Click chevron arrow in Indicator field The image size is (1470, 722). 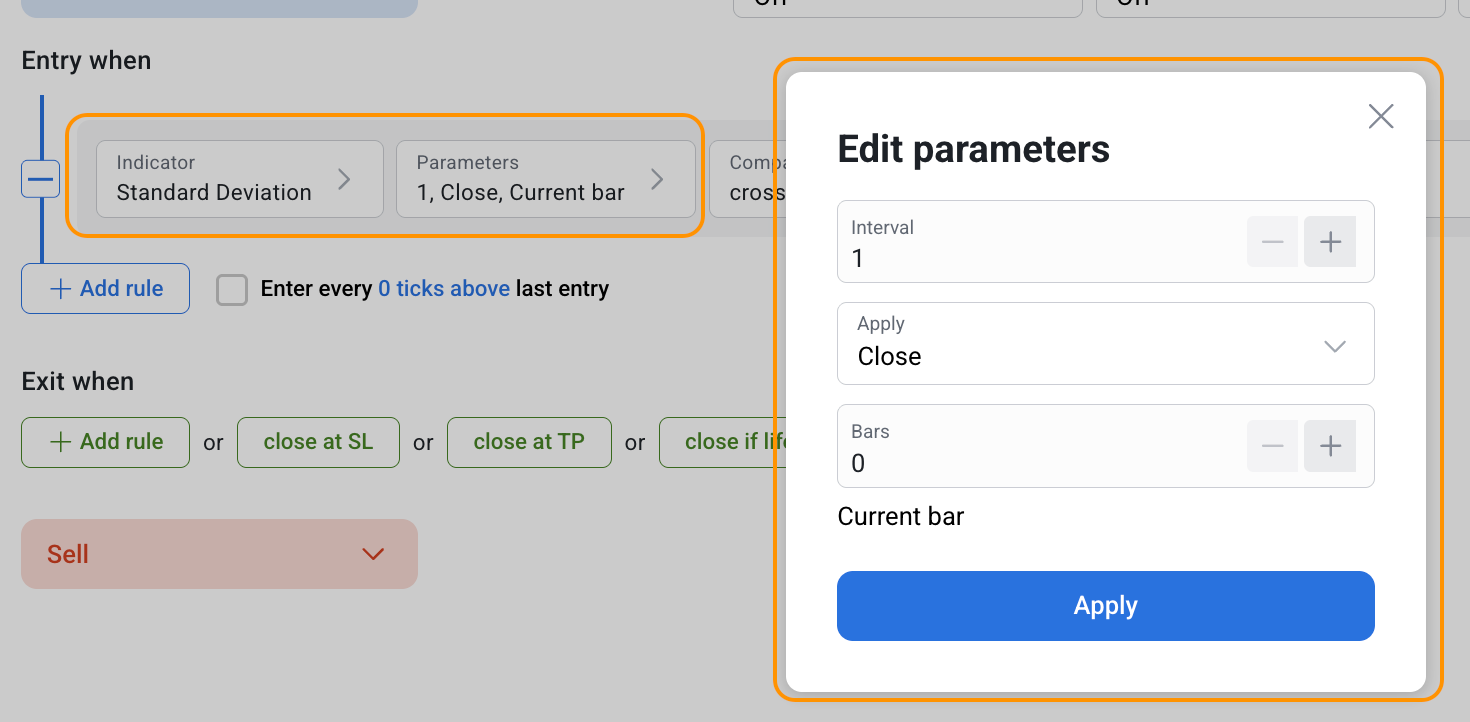point(344,179)
